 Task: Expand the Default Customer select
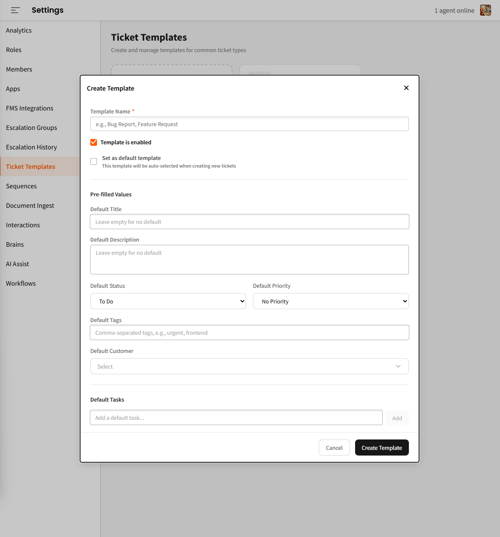249,366
